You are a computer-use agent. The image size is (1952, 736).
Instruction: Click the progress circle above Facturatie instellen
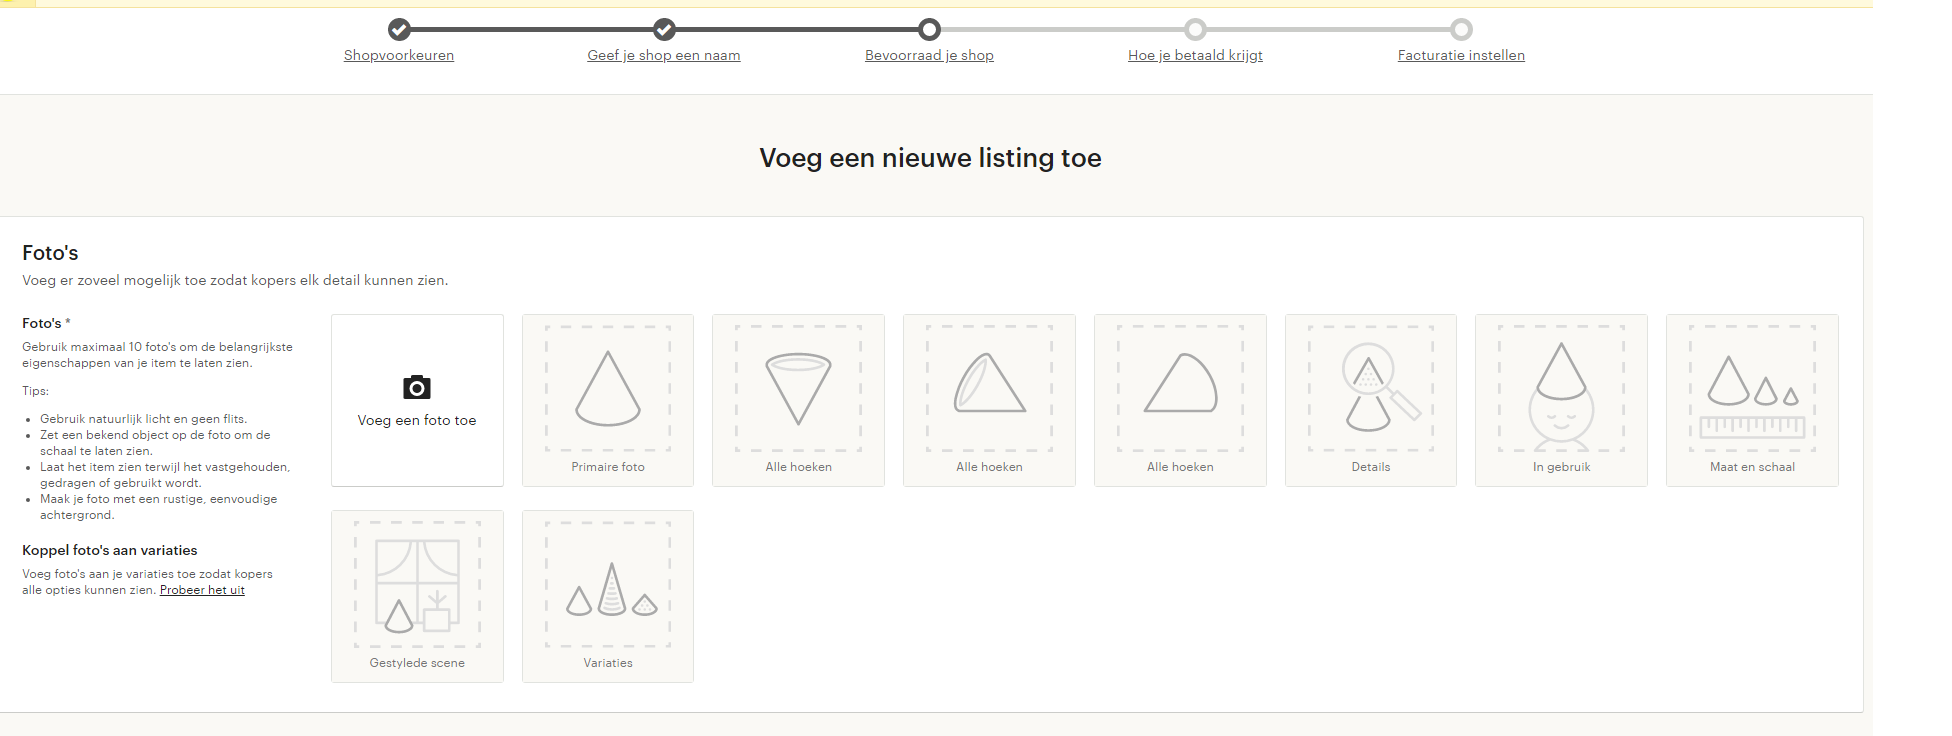(1461, 29)
